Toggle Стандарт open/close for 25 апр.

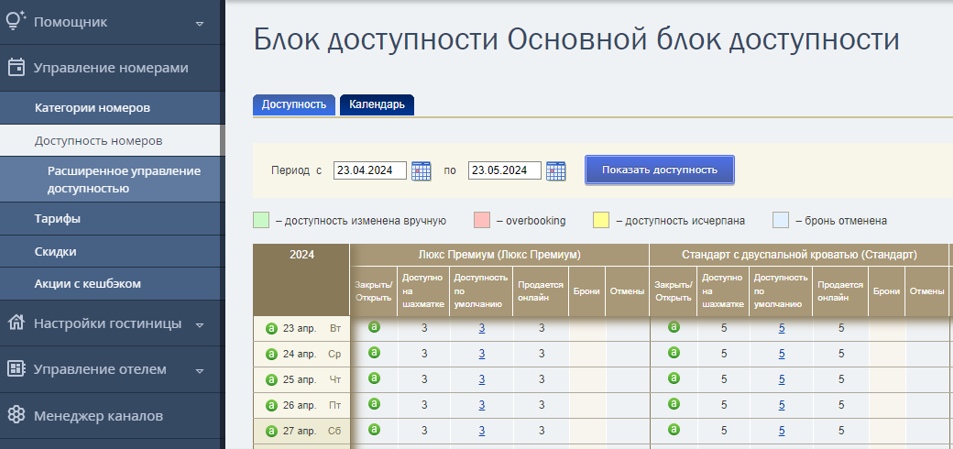[x=673, y=378]
